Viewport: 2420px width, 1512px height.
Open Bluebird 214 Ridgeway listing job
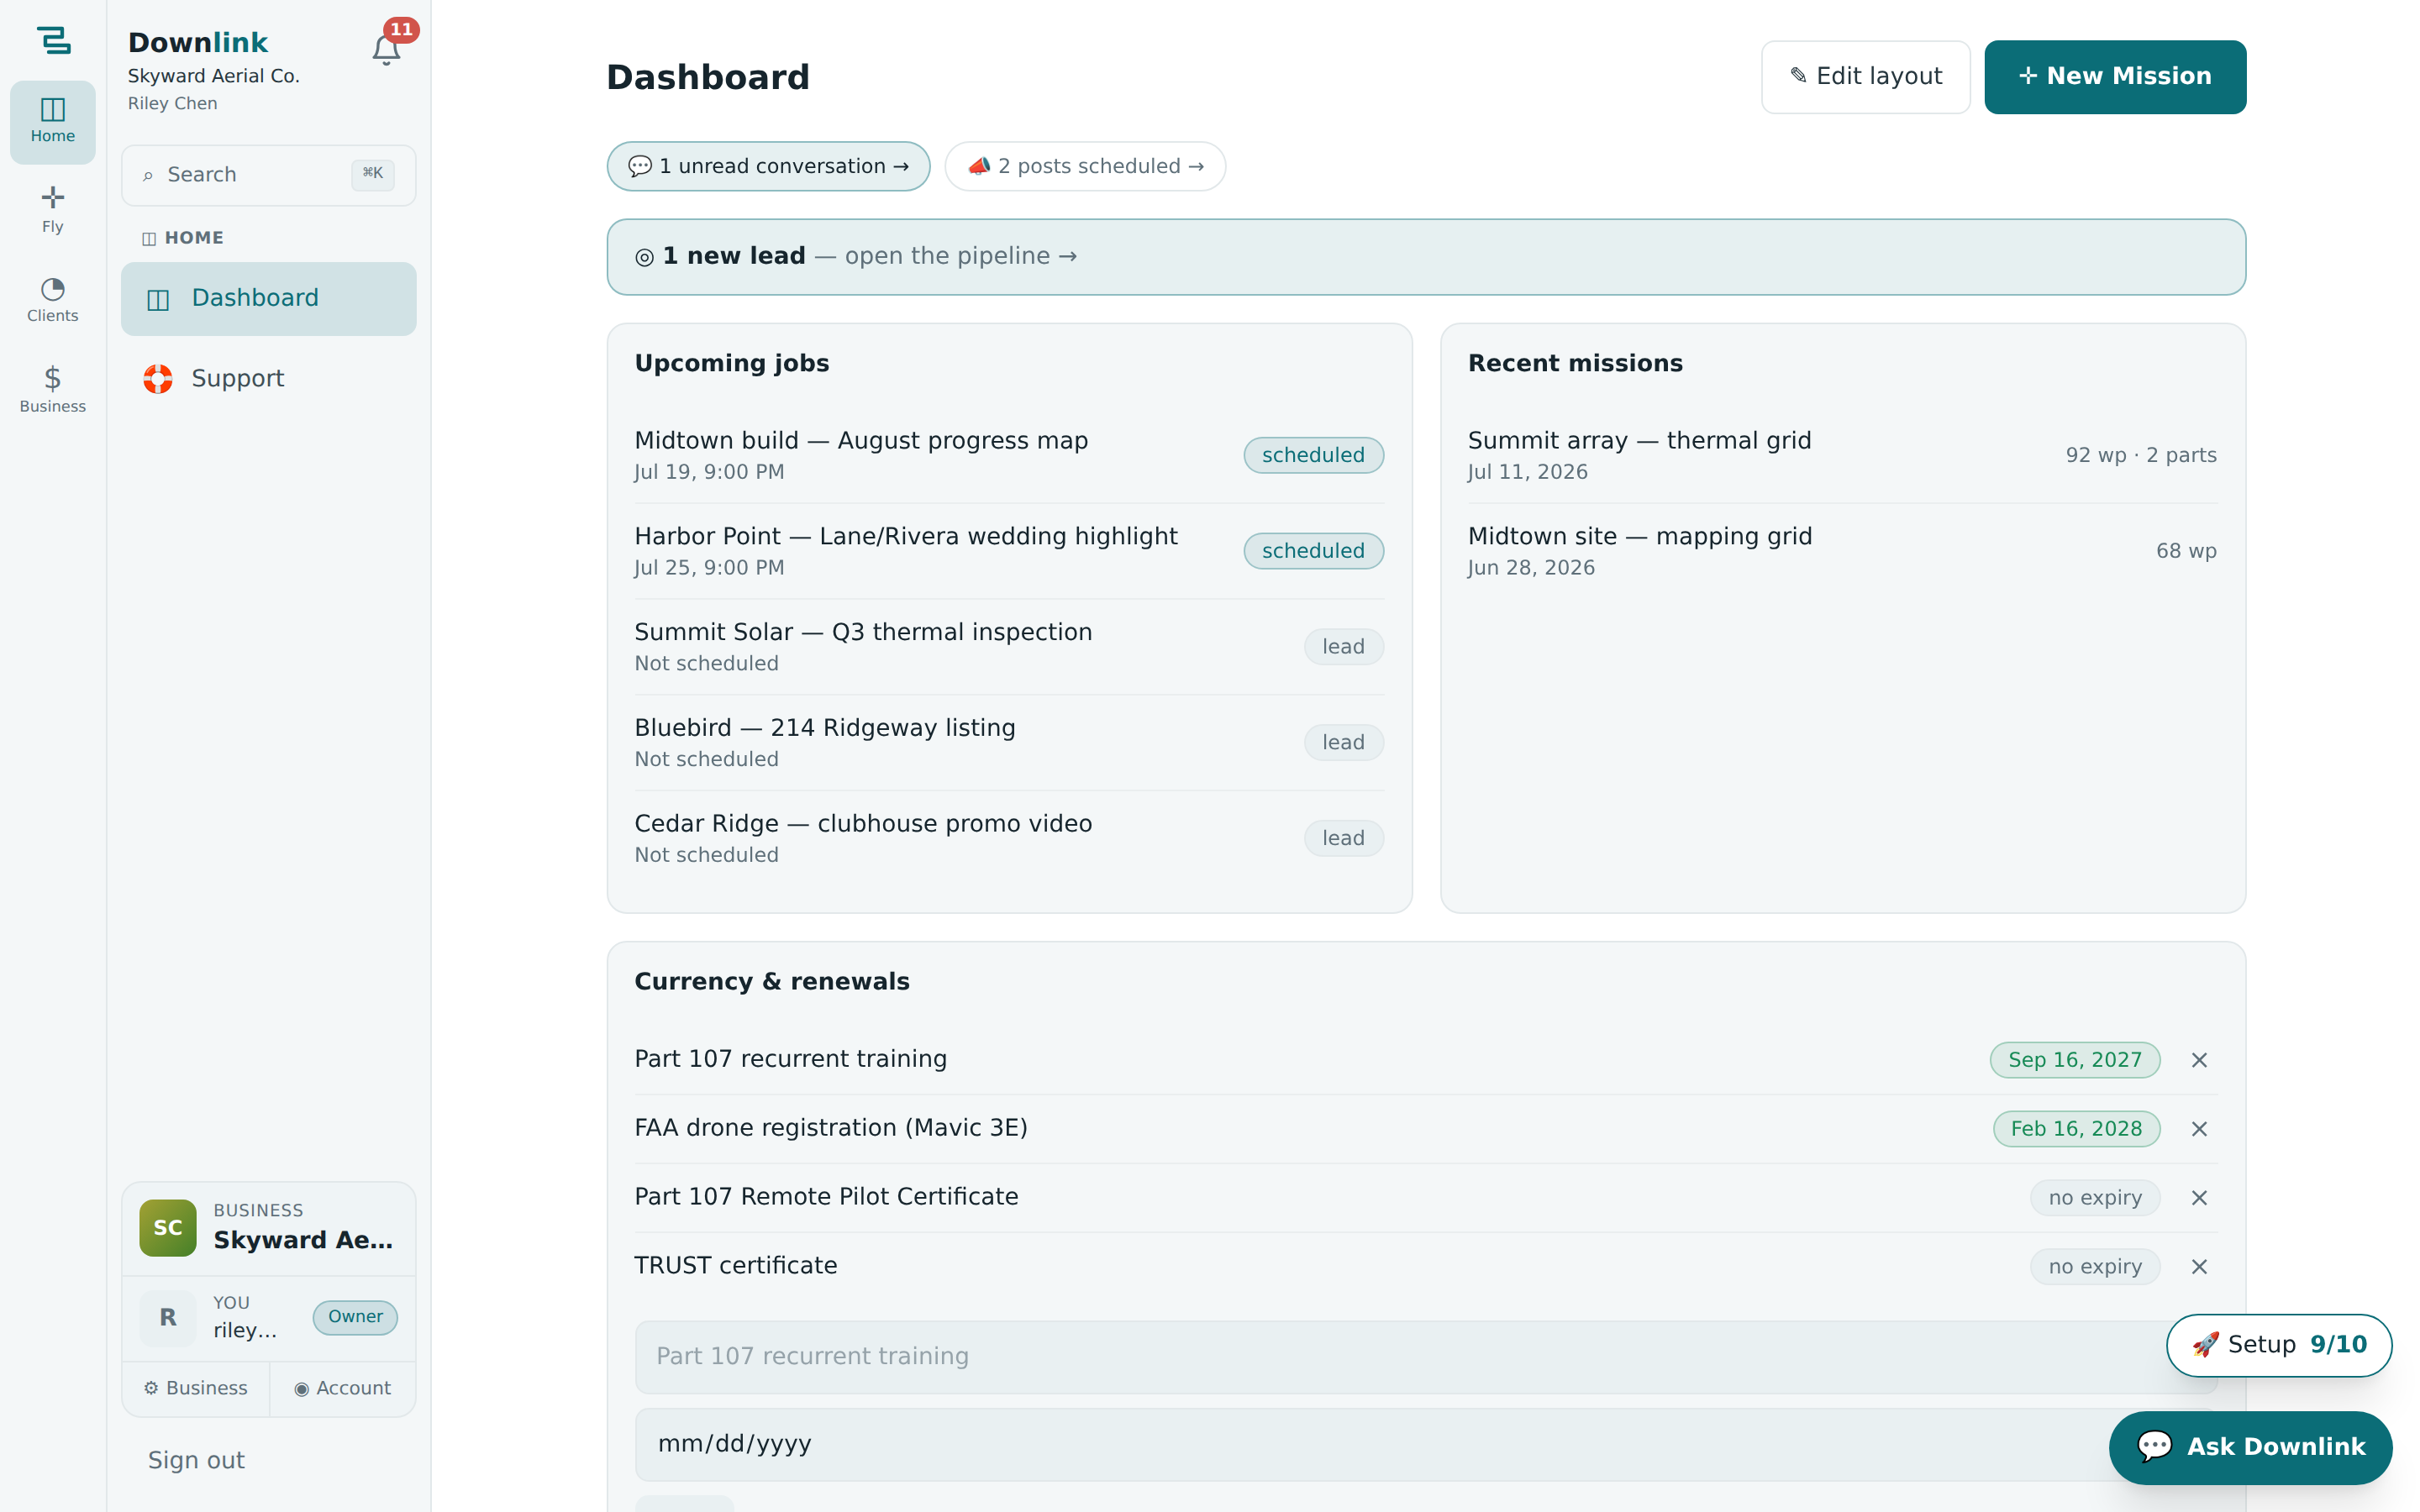[1009, 743]
